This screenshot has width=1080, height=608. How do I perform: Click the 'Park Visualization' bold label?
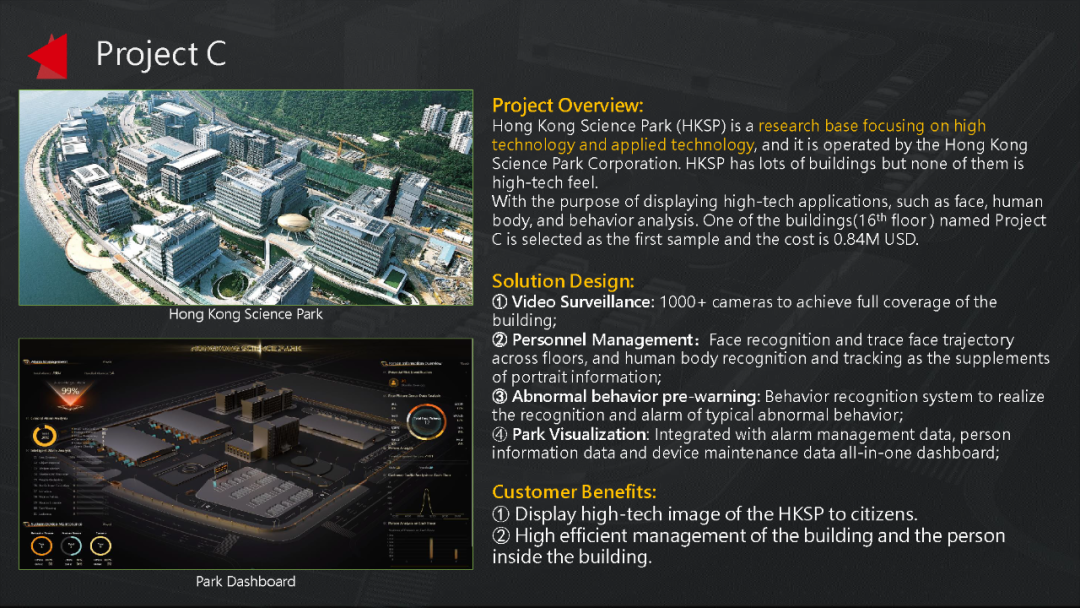tap(579, 434)
